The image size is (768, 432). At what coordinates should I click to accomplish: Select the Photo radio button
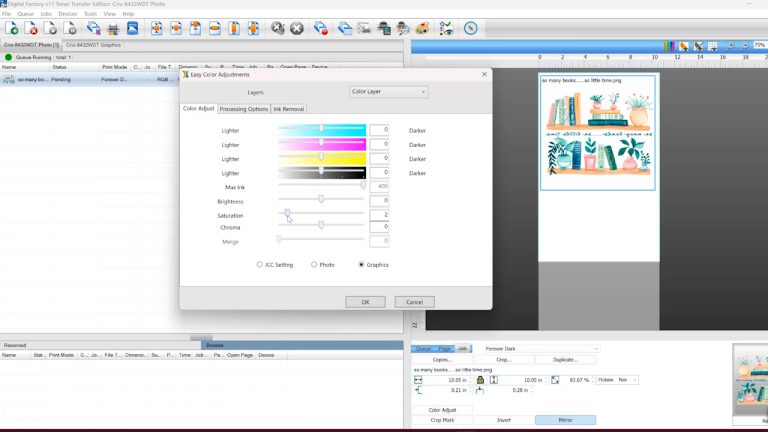(313, 264)
